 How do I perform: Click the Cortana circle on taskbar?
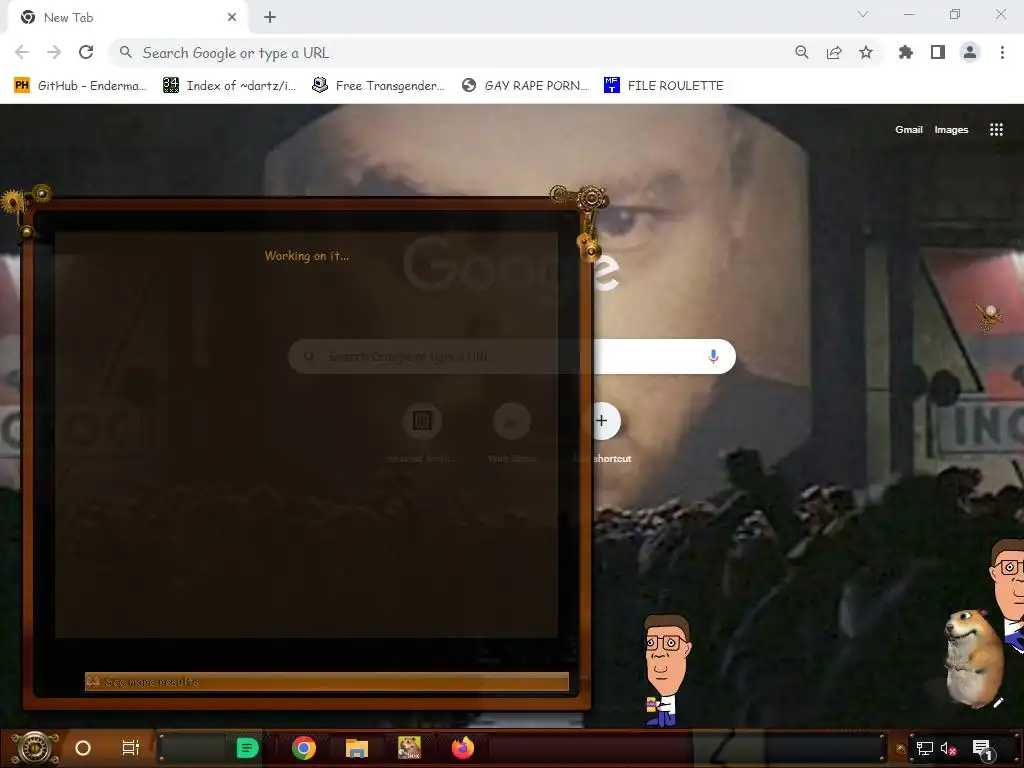pyautogui.click(x=83, y=748)
